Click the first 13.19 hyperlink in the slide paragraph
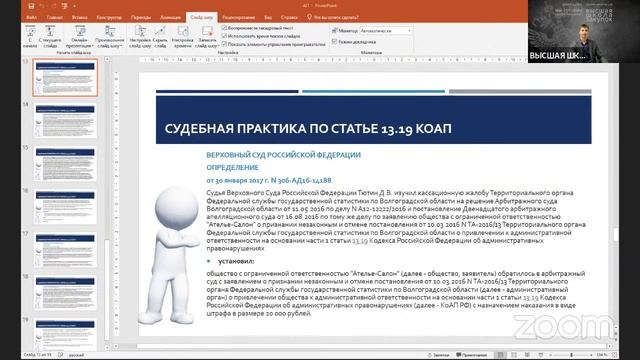640x360 pixels. (x=360, y=241)
